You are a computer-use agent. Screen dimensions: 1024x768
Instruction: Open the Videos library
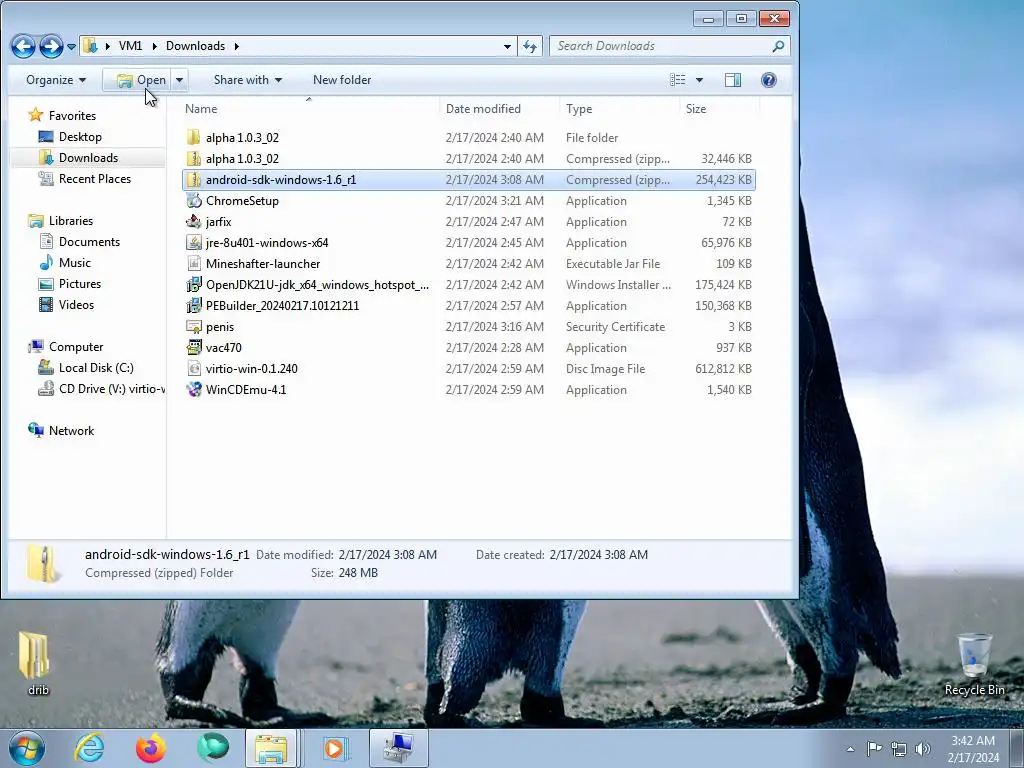pos(76,304)
